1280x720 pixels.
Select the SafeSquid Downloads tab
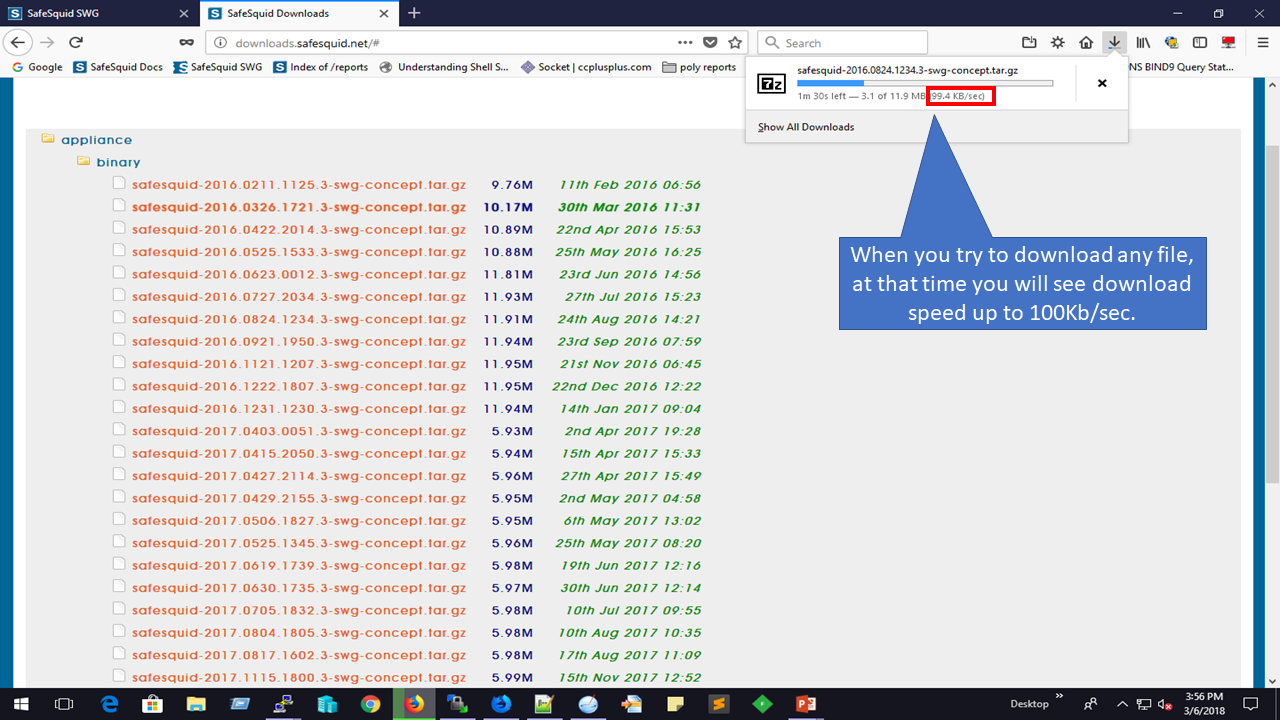(300, 14)
